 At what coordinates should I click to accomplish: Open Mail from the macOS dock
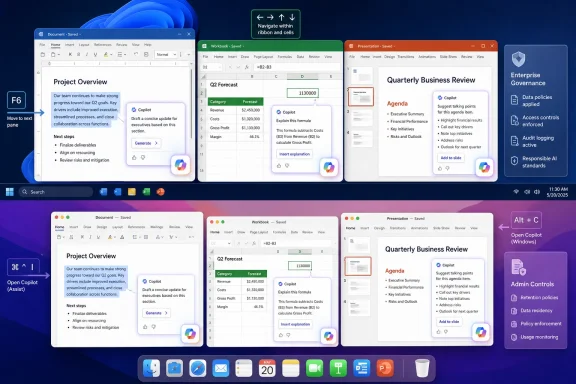coord(221,368)
